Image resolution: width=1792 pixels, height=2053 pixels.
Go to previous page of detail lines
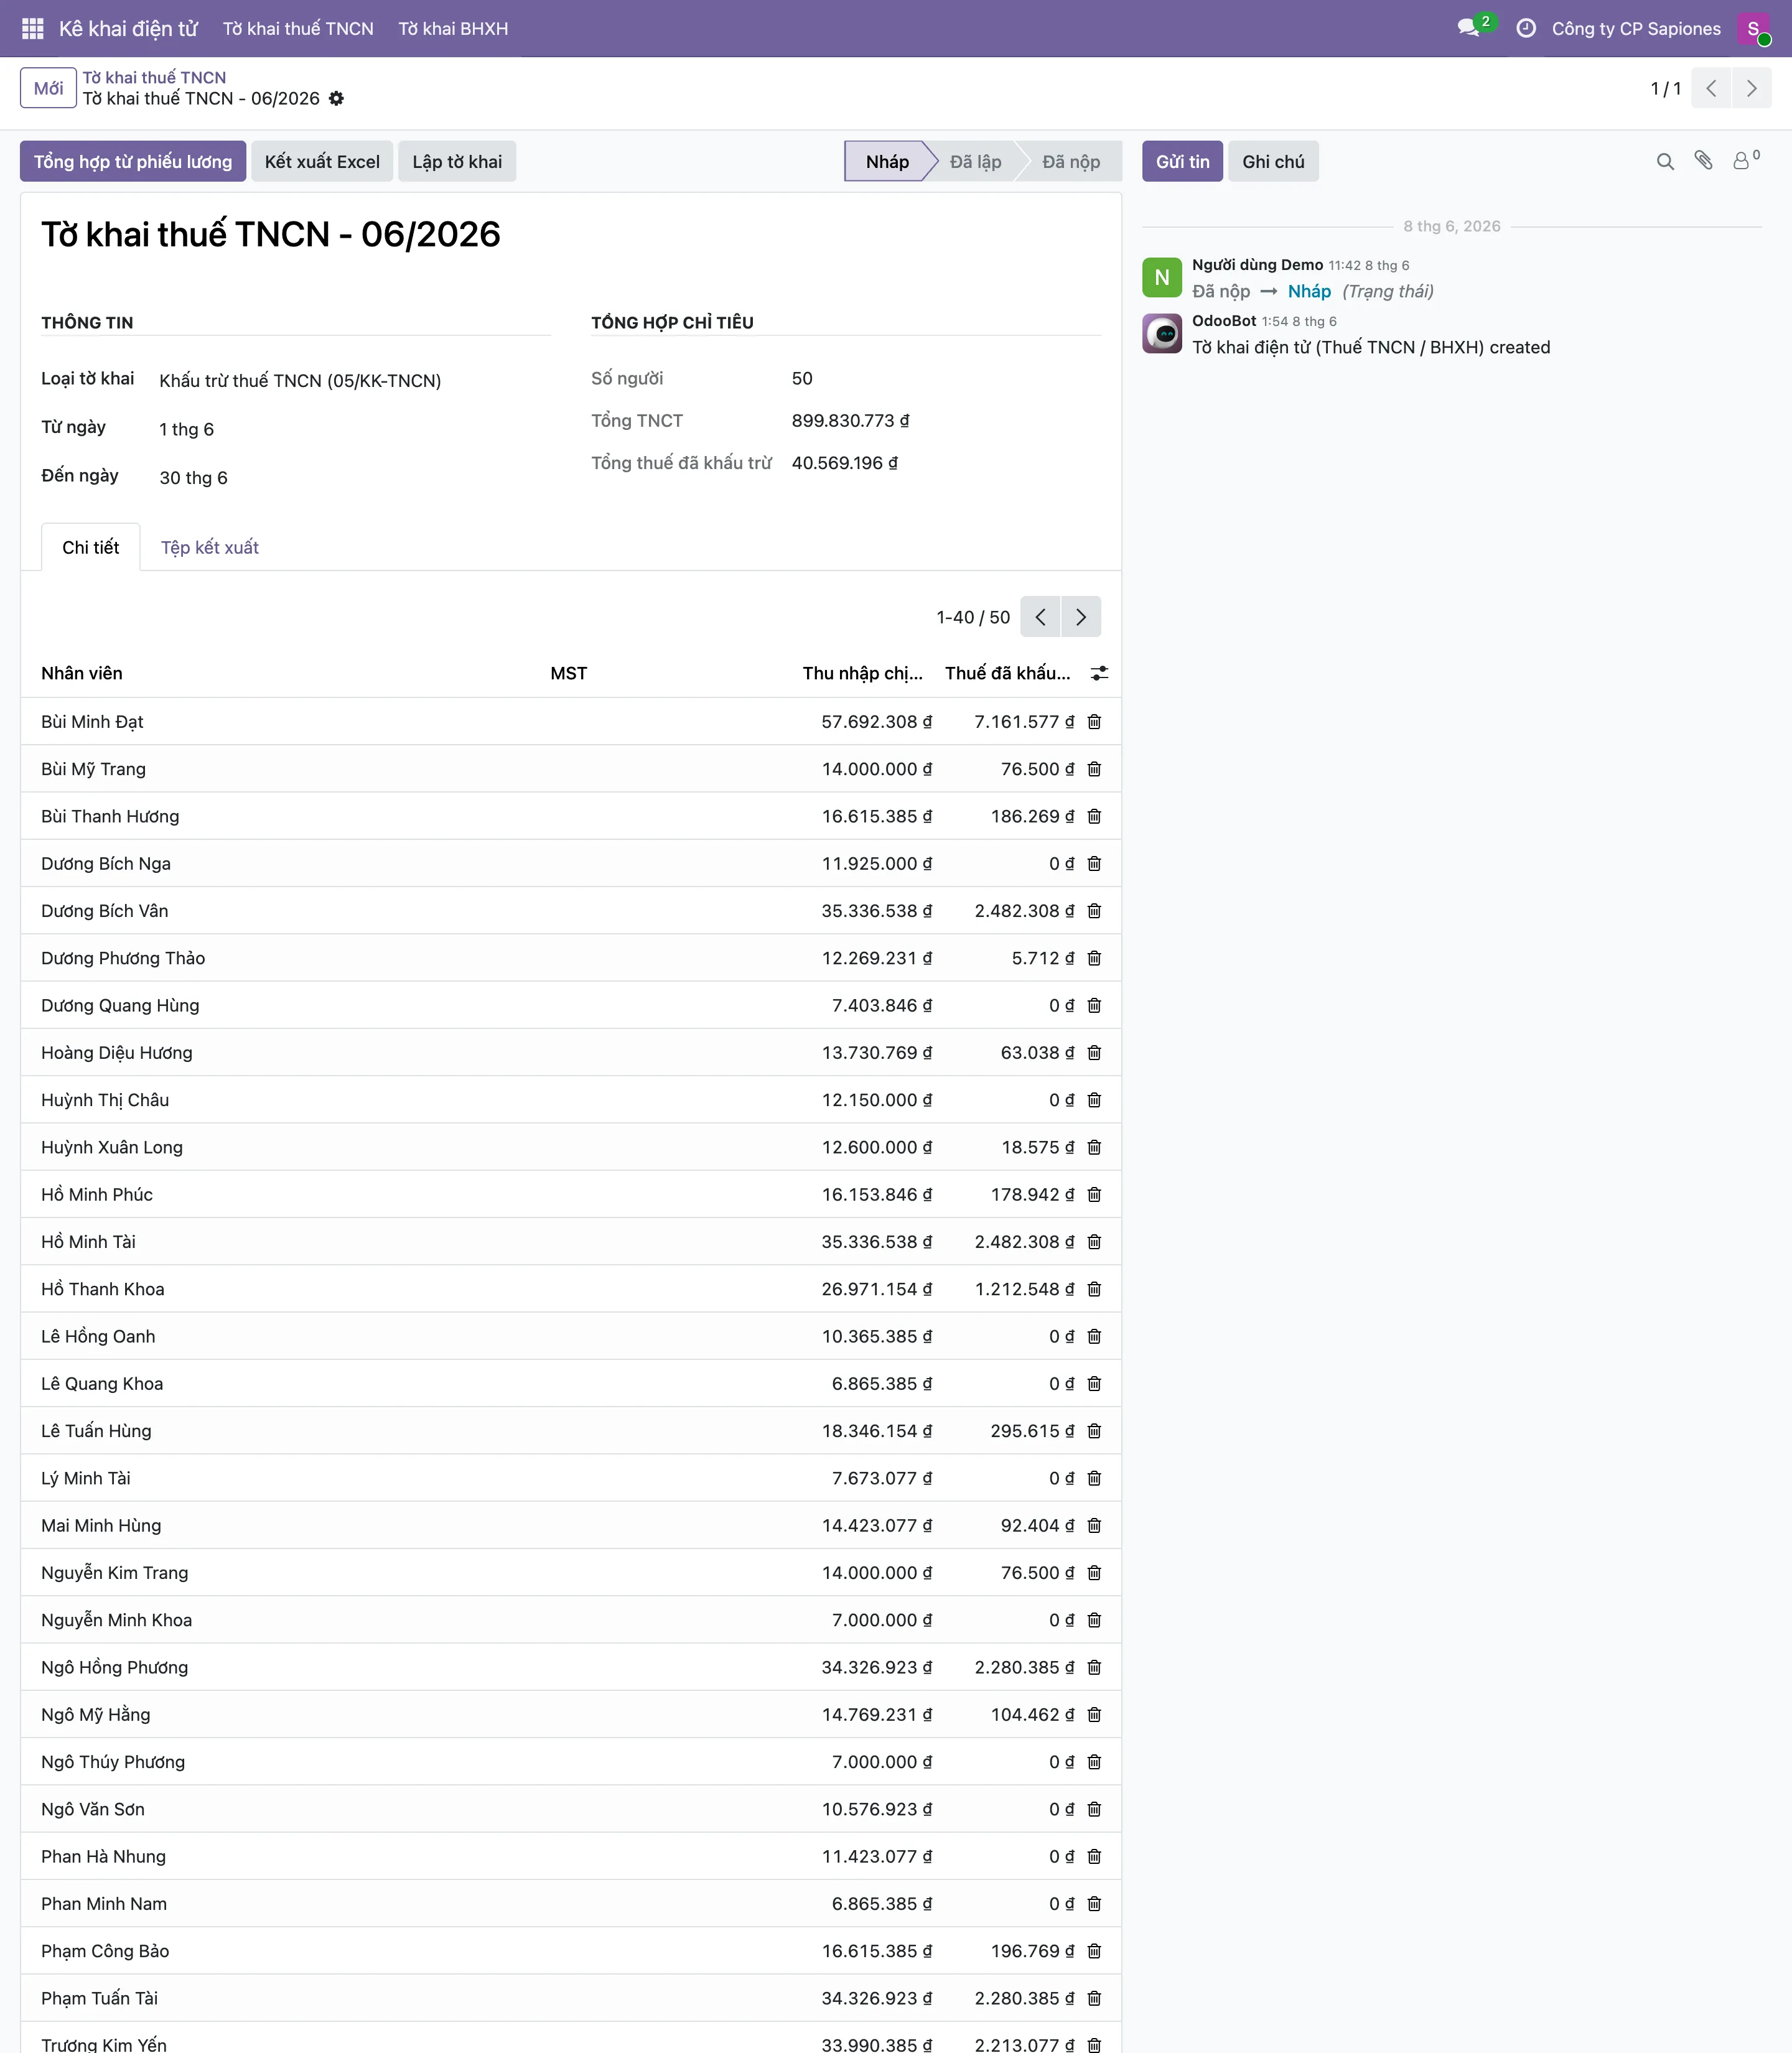(1040, 617)
